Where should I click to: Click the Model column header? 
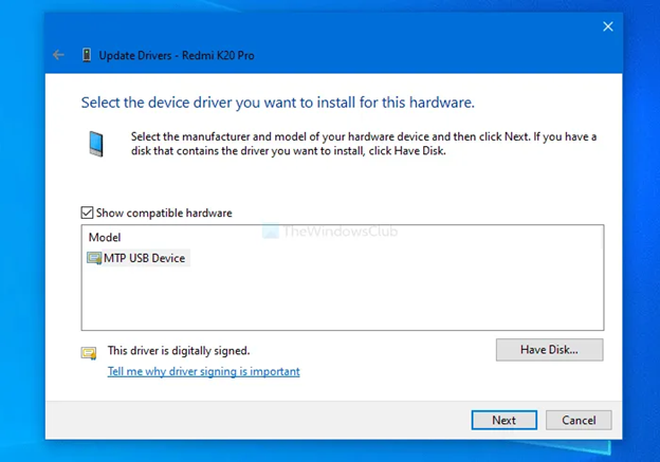pyautogui.click(x=104, y=238)
